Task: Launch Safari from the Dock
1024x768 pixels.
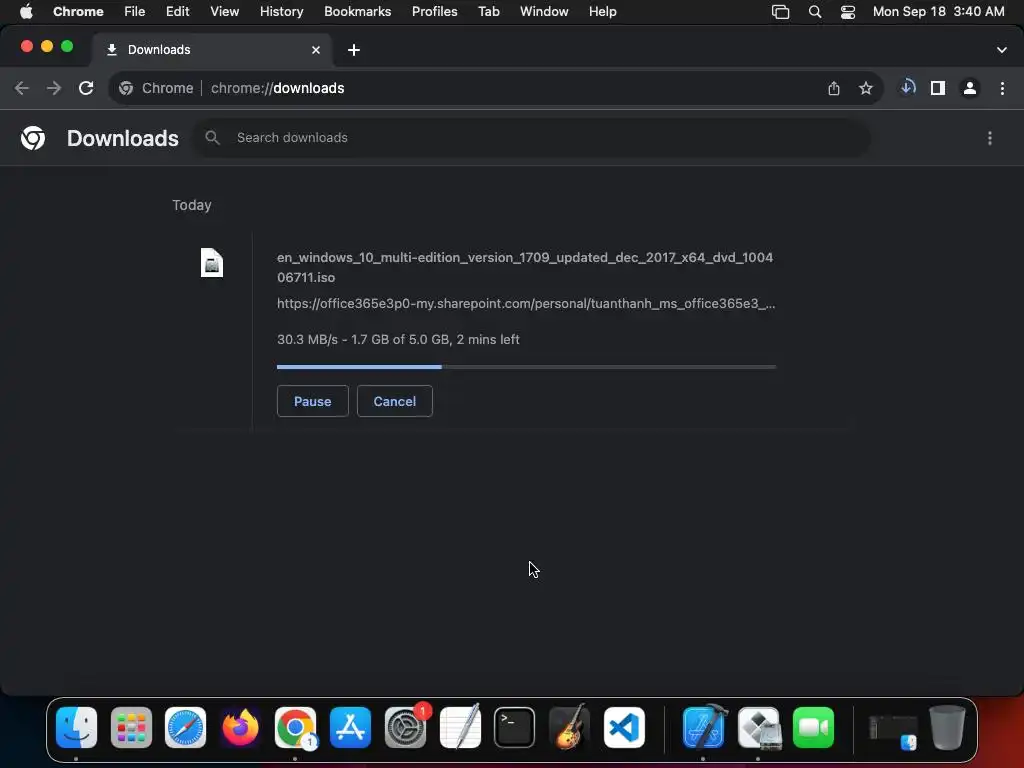Action: (185, 727)
